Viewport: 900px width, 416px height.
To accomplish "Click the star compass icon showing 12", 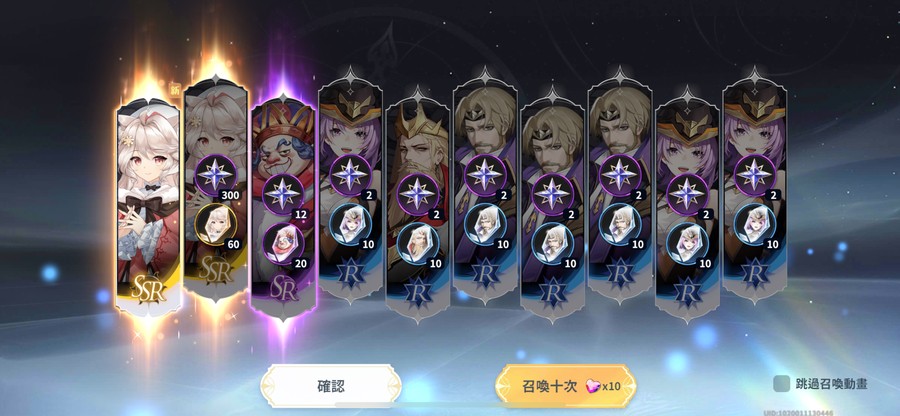I will point(282,195).
